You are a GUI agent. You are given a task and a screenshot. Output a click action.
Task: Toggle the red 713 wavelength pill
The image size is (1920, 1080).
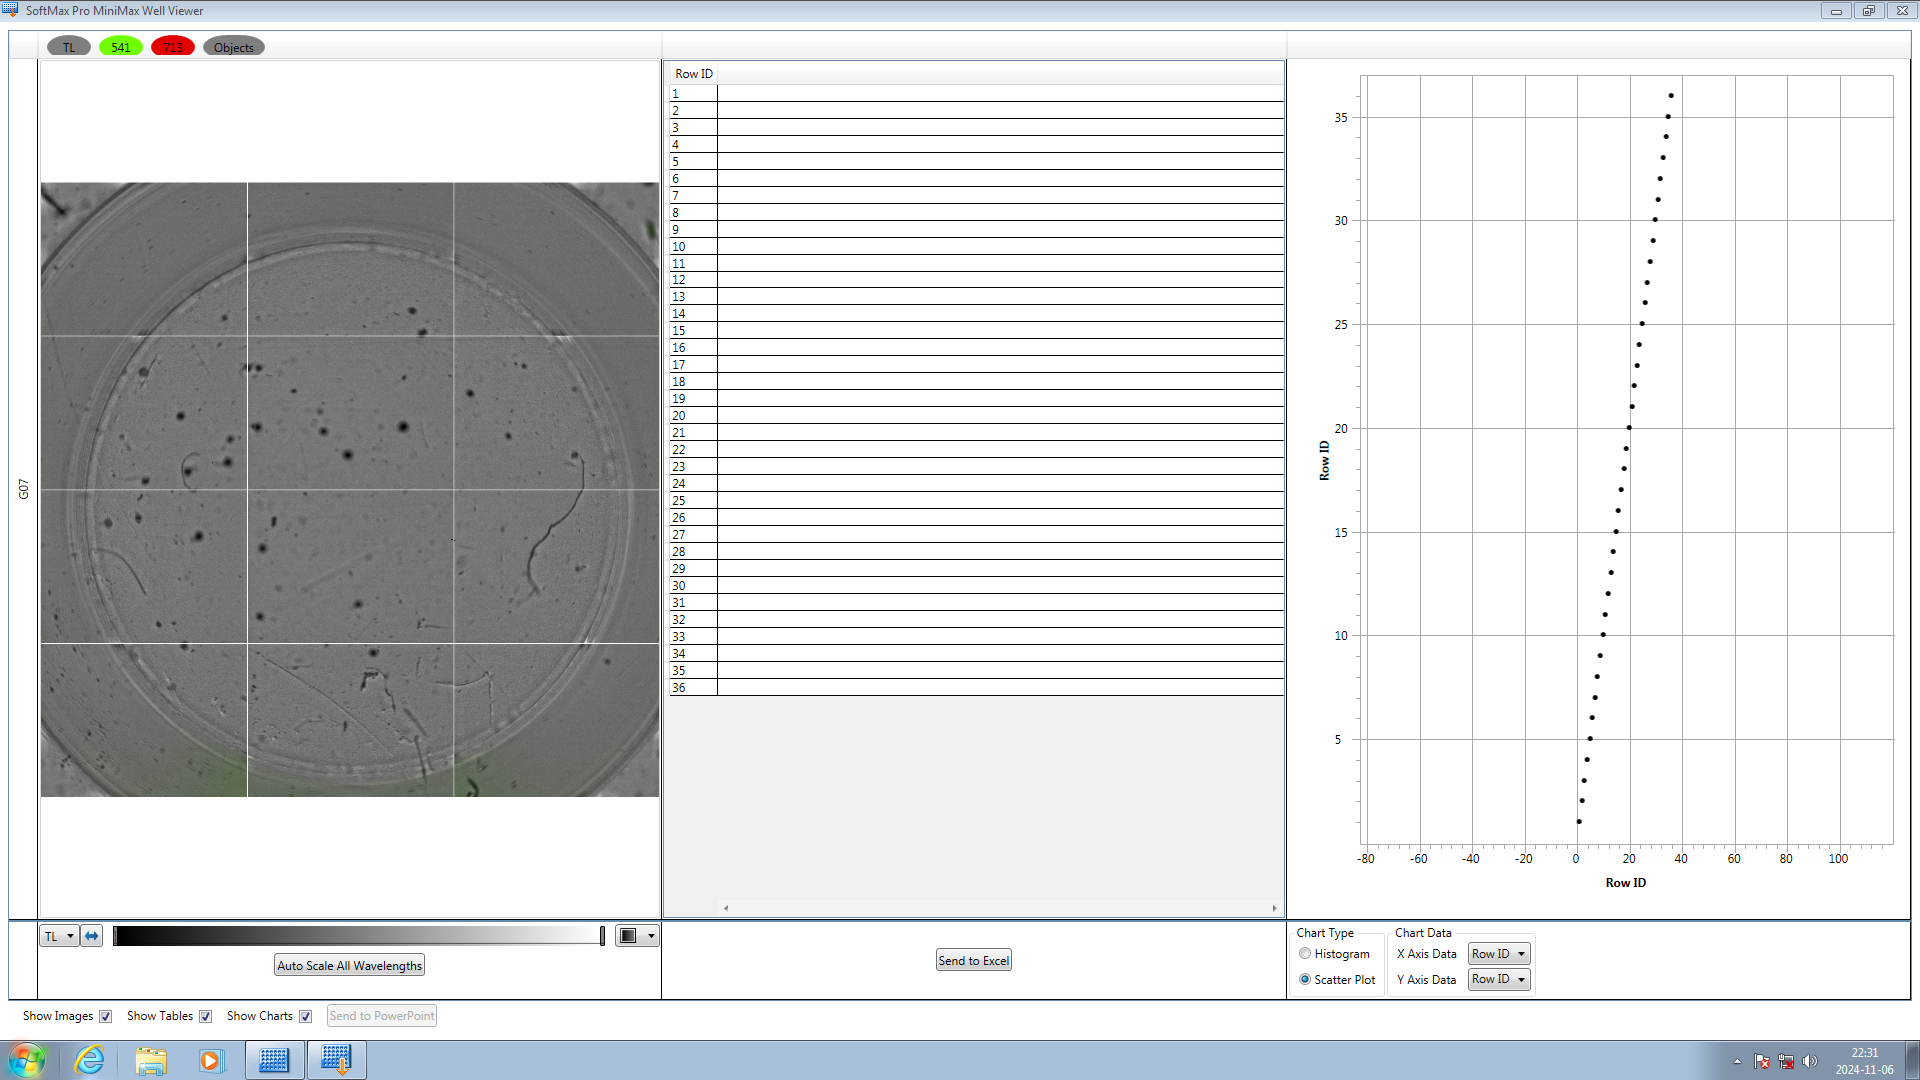point(173,47)
